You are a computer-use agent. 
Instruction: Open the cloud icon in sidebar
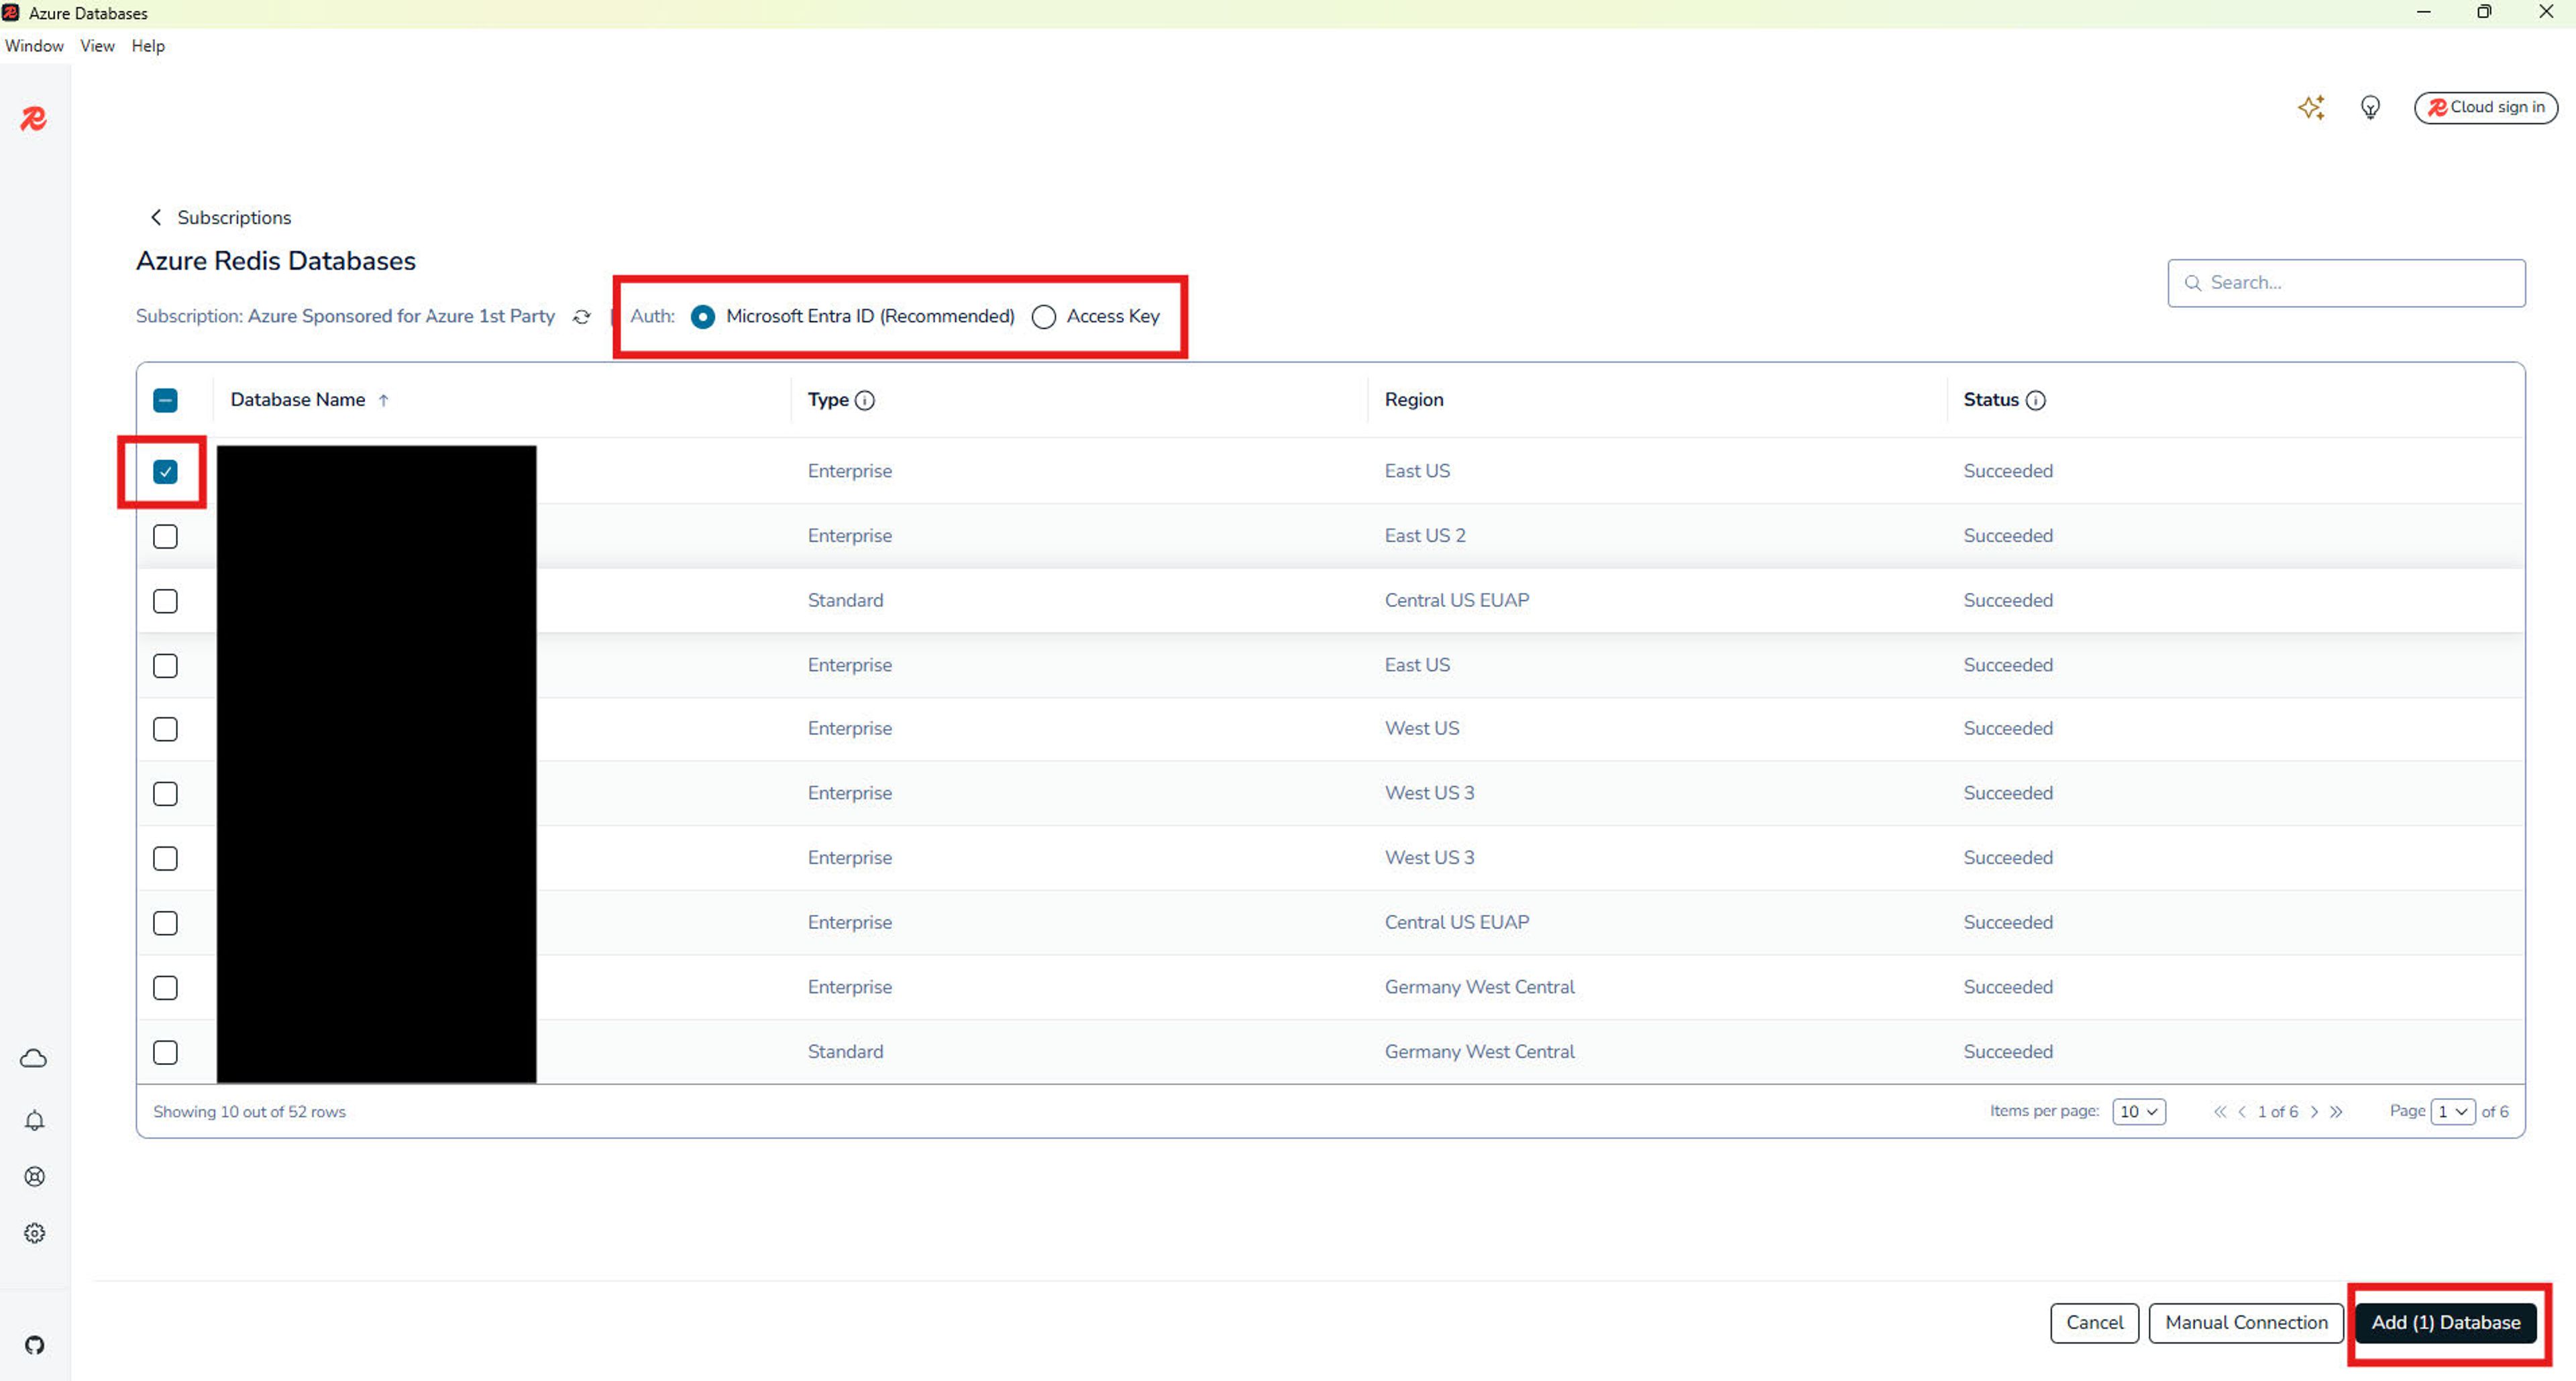[x=34, y=1058]
